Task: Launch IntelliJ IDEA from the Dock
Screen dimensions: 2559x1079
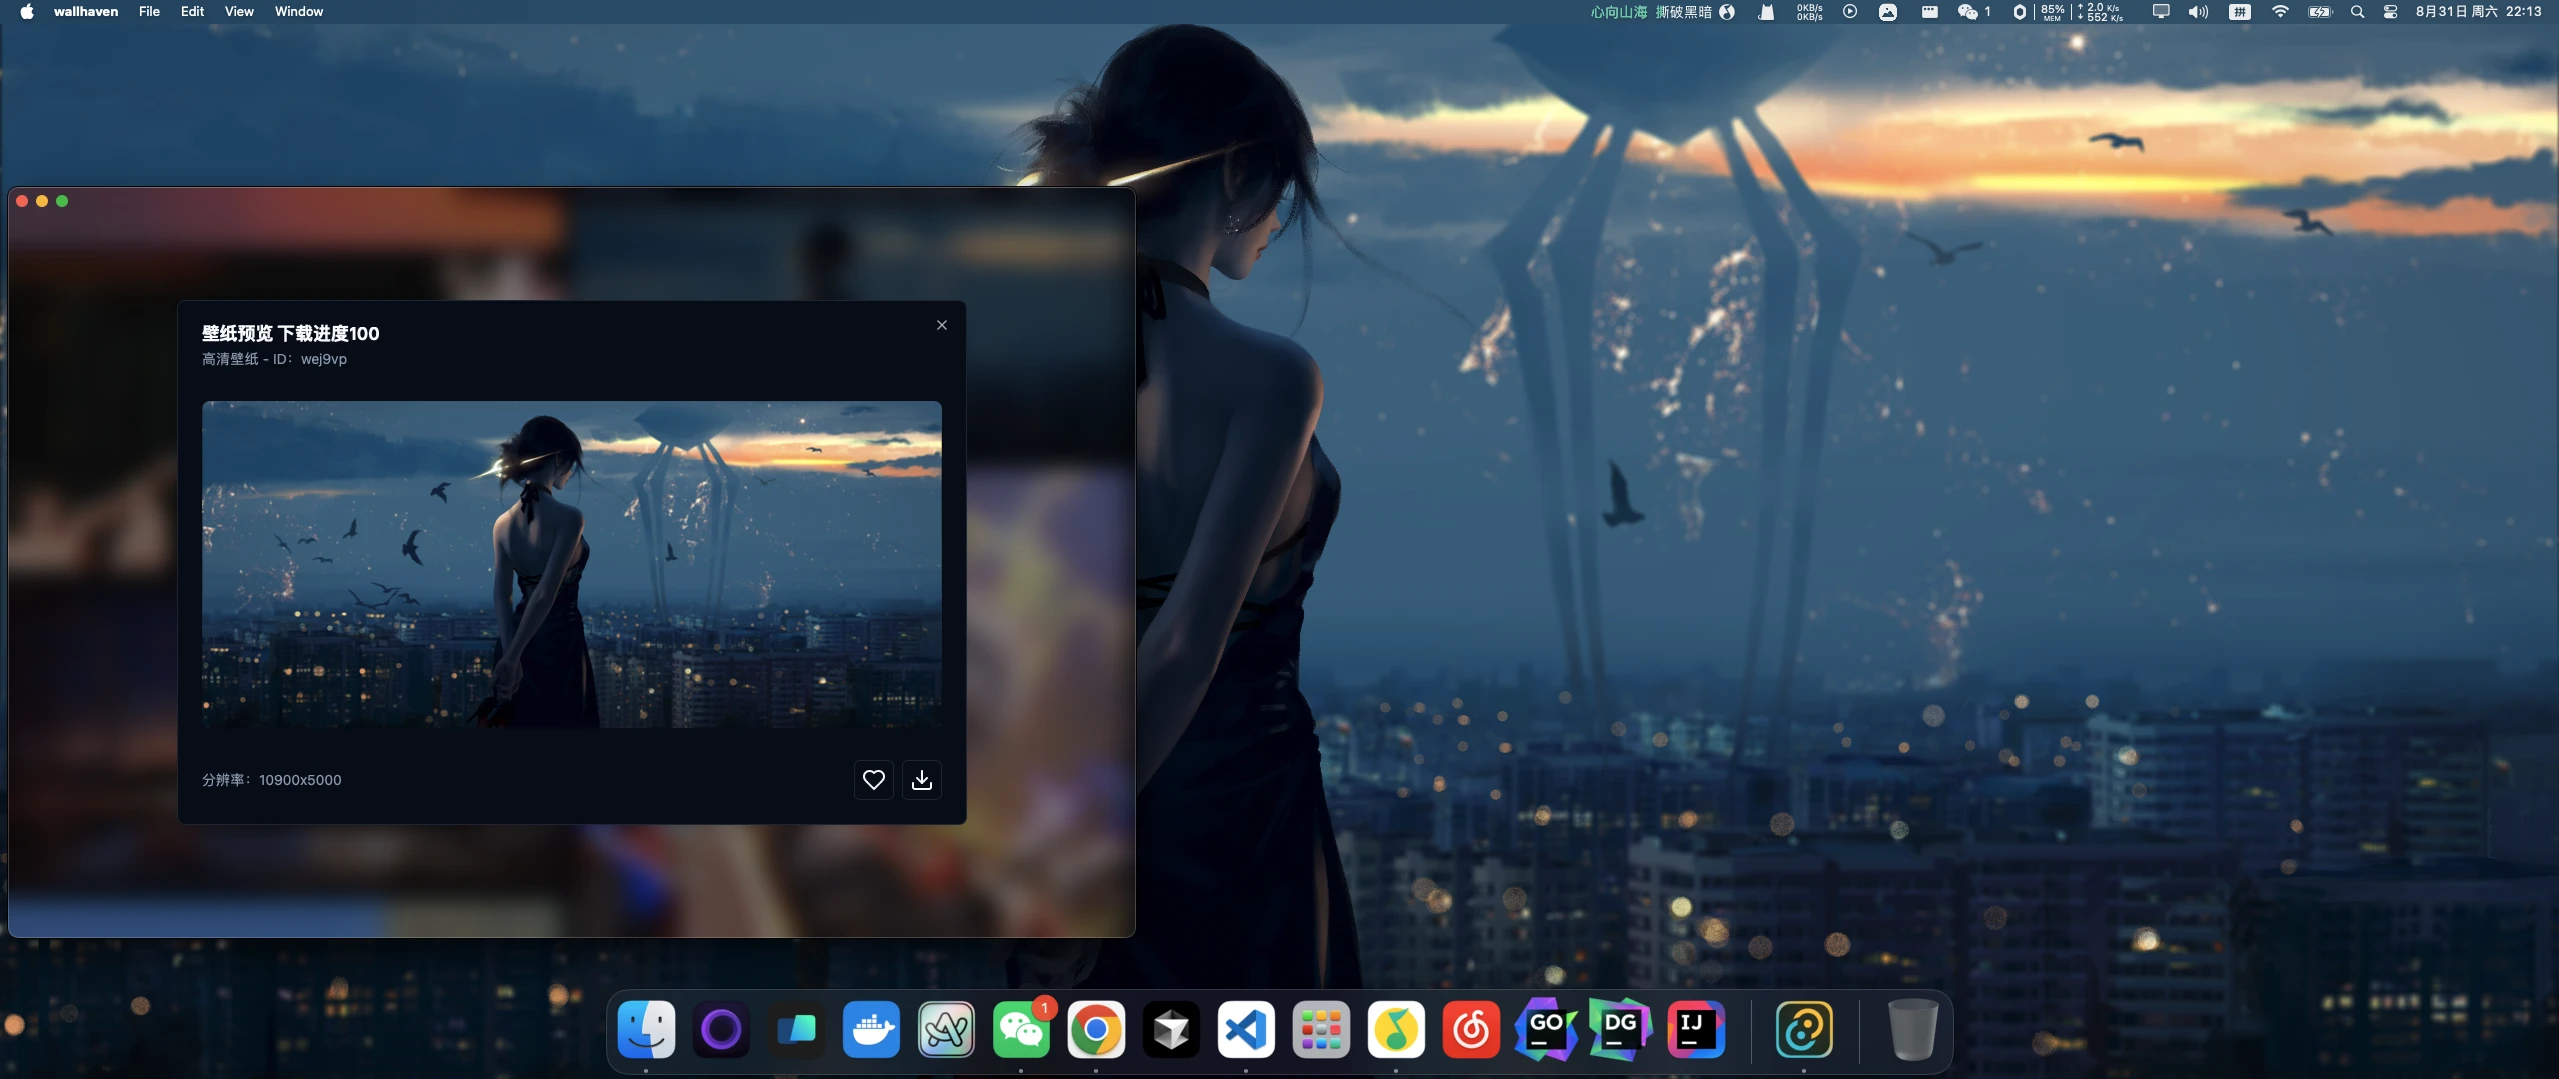Action: [1696, 1029]
